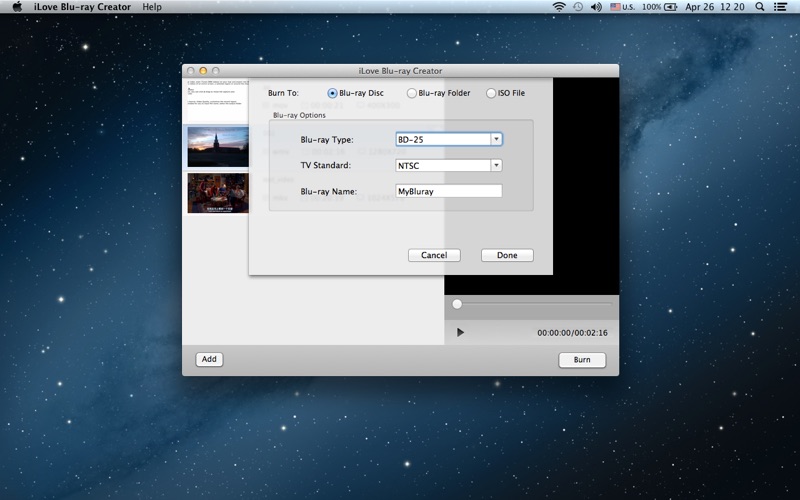Click the preview playback slider knob
Viewport: 800px width, 500px height.
pos(457,304)
